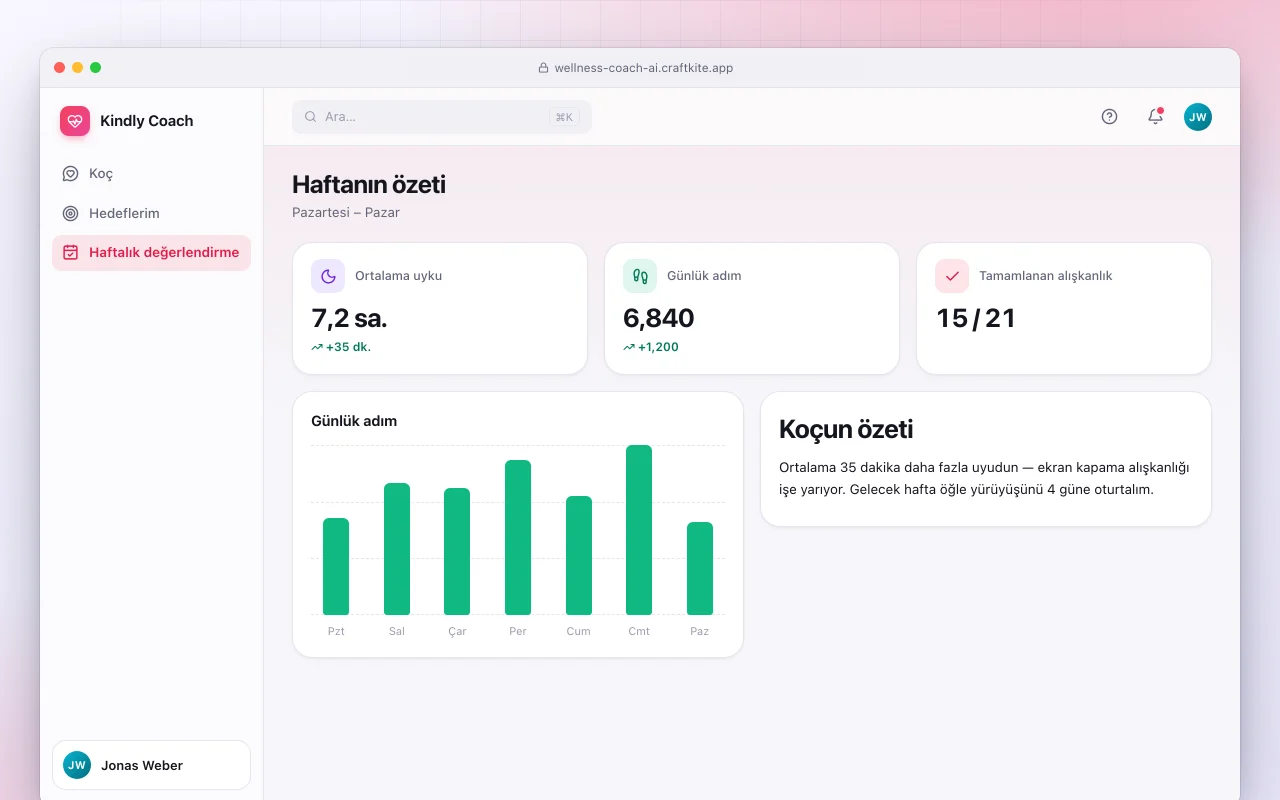Open the JW profile avatar in top bar
This screenshot has height=800, width=1280.
click(x=1198, y=117)
